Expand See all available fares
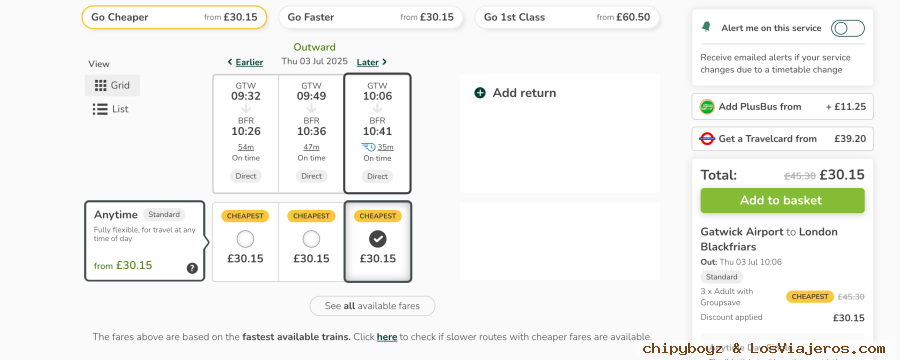 pos(373,306)
